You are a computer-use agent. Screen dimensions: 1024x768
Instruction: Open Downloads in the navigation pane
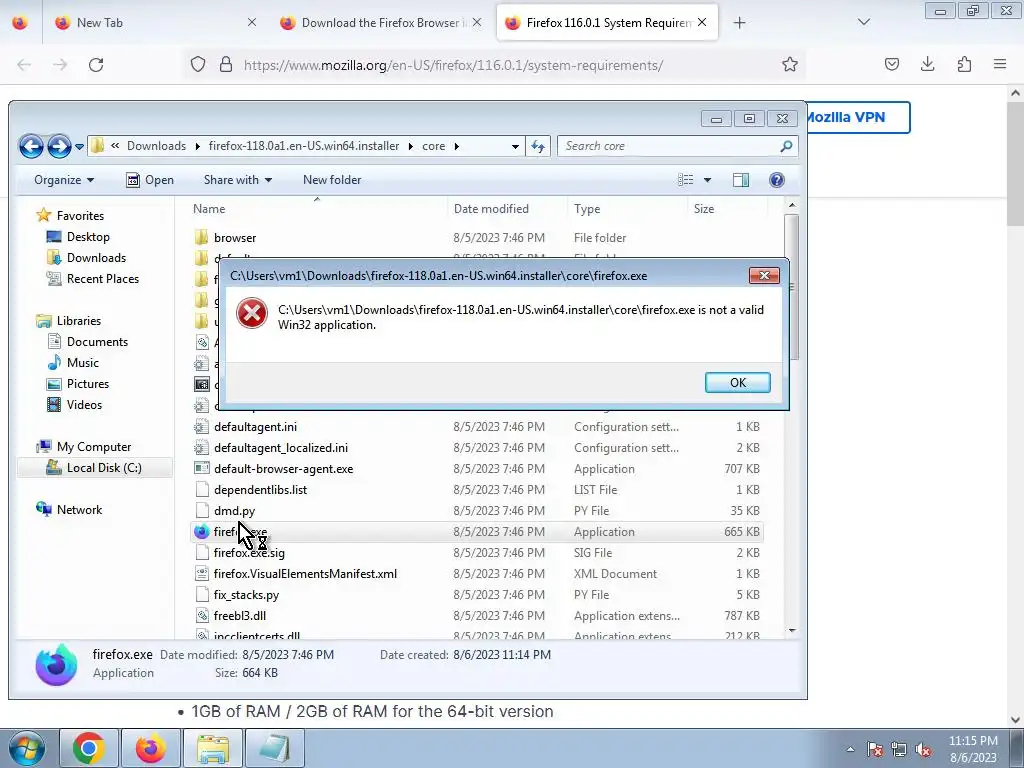click(x=96, y=258)
